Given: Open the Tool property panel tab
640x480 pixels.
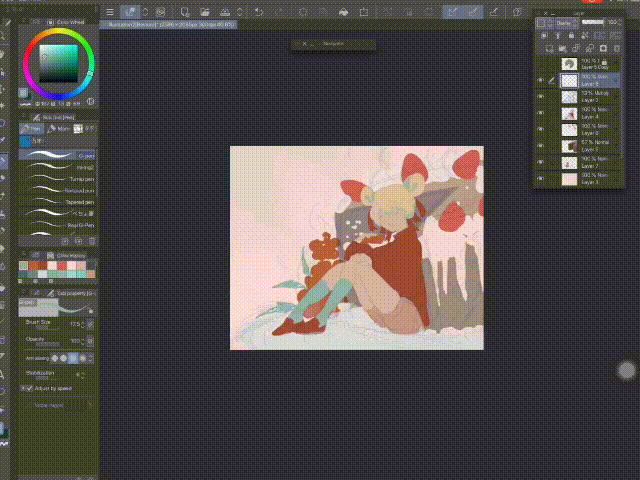Looking at the screenshot, I should (70, 293).
